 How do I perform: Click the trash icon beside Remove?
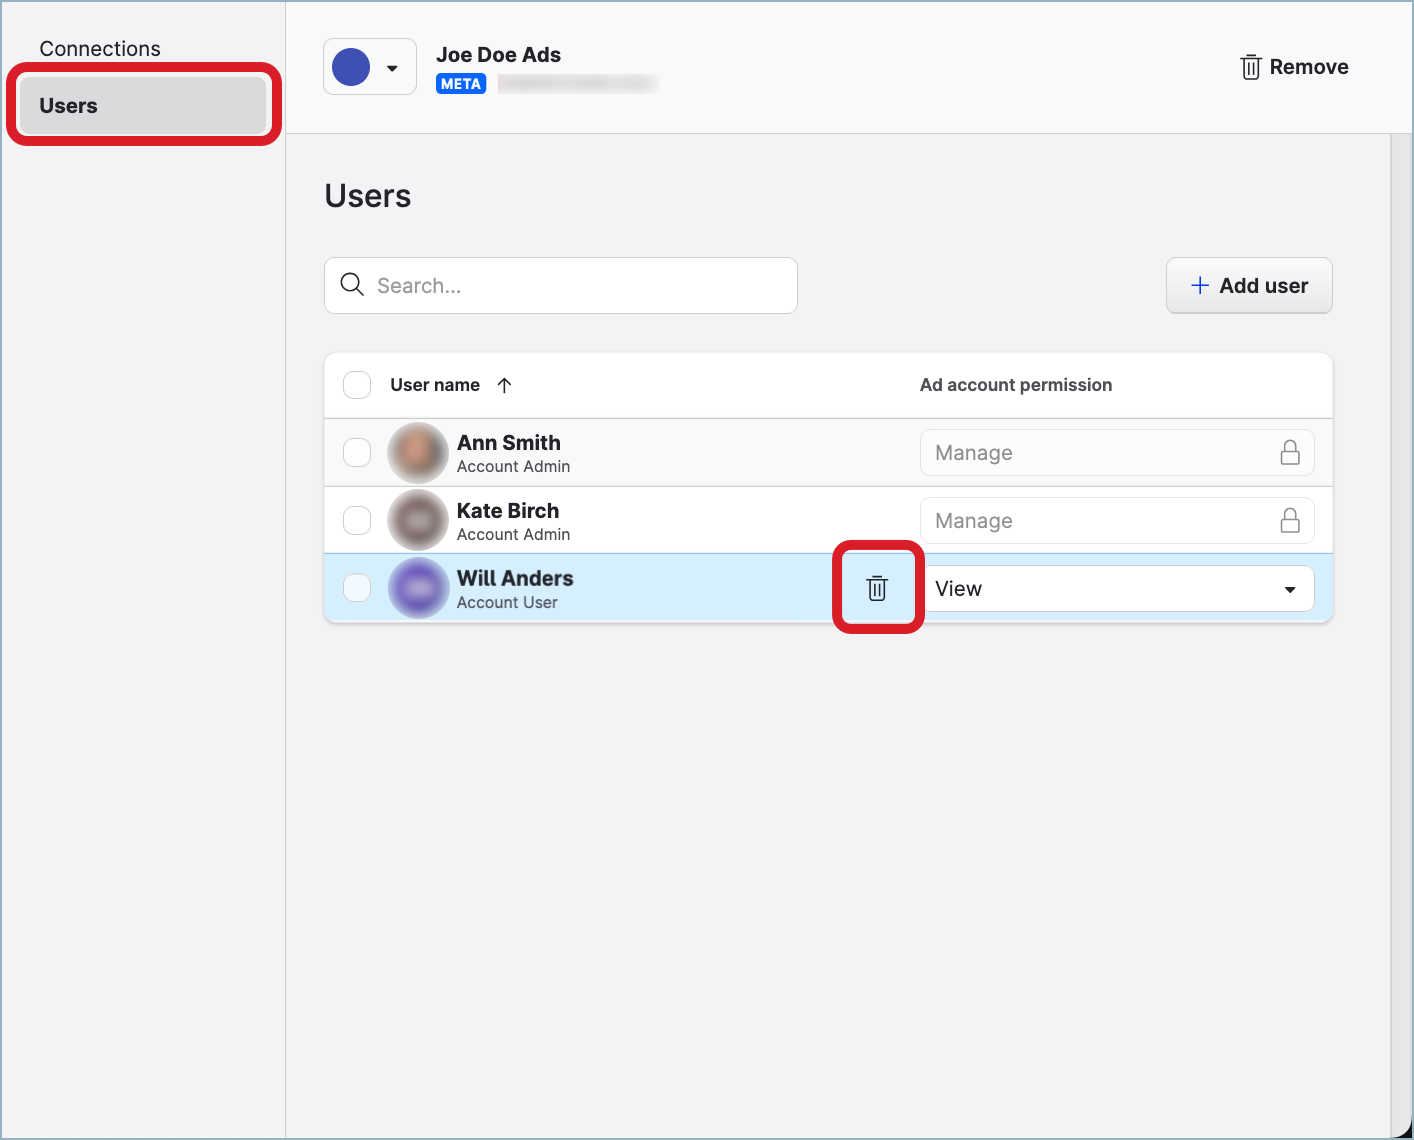(1249, 66)
